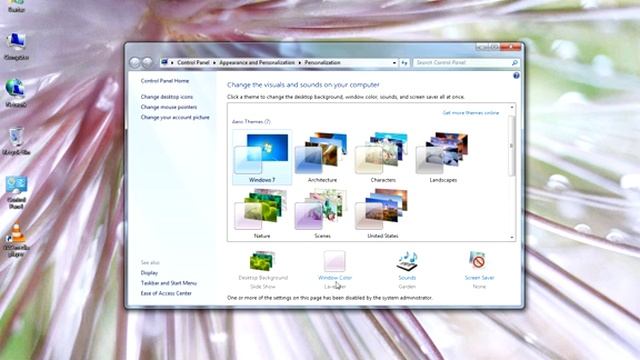Click the theme list scroll down arrow
Screen dimensions: 640x360
pos(512,237)
